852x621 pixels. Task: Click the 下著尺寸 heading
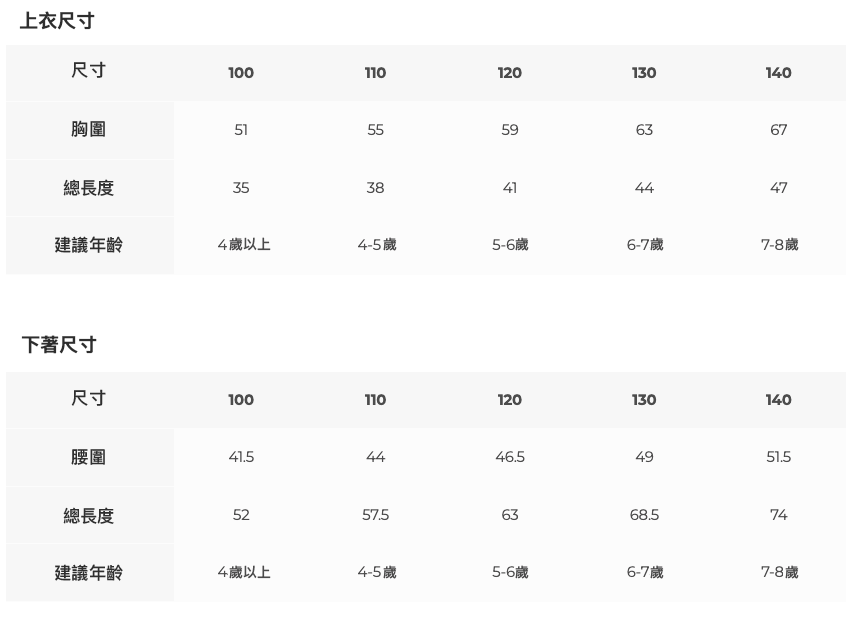pyautogui.click(x=59, y=345)
